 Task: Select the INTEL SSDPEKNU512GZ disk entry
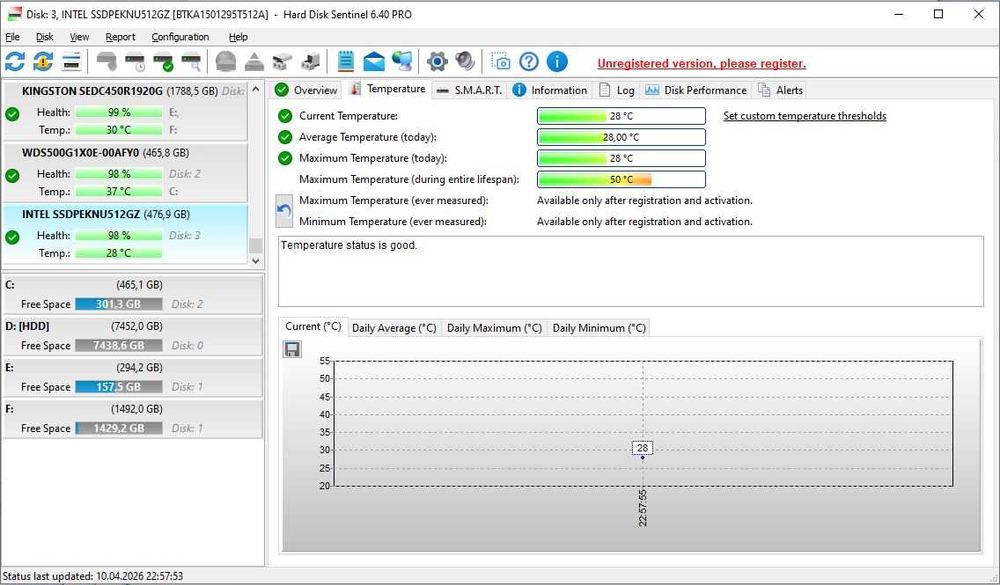tap(126, 234)
